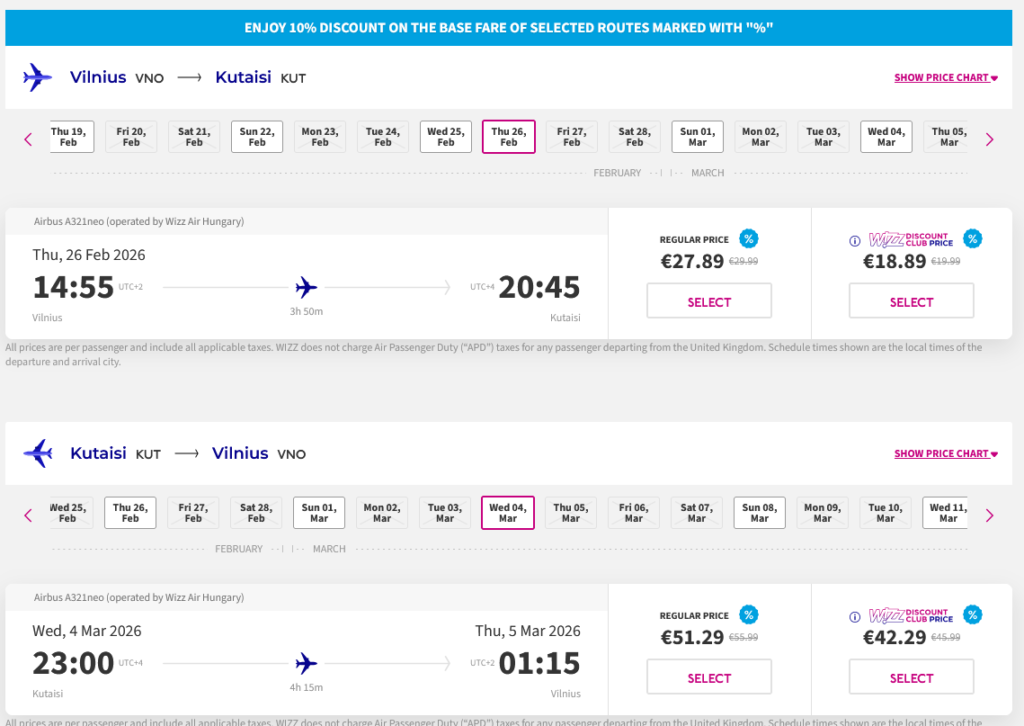
Task: Click the percent discount badge next to €18.89
Action: coord(972,238)
